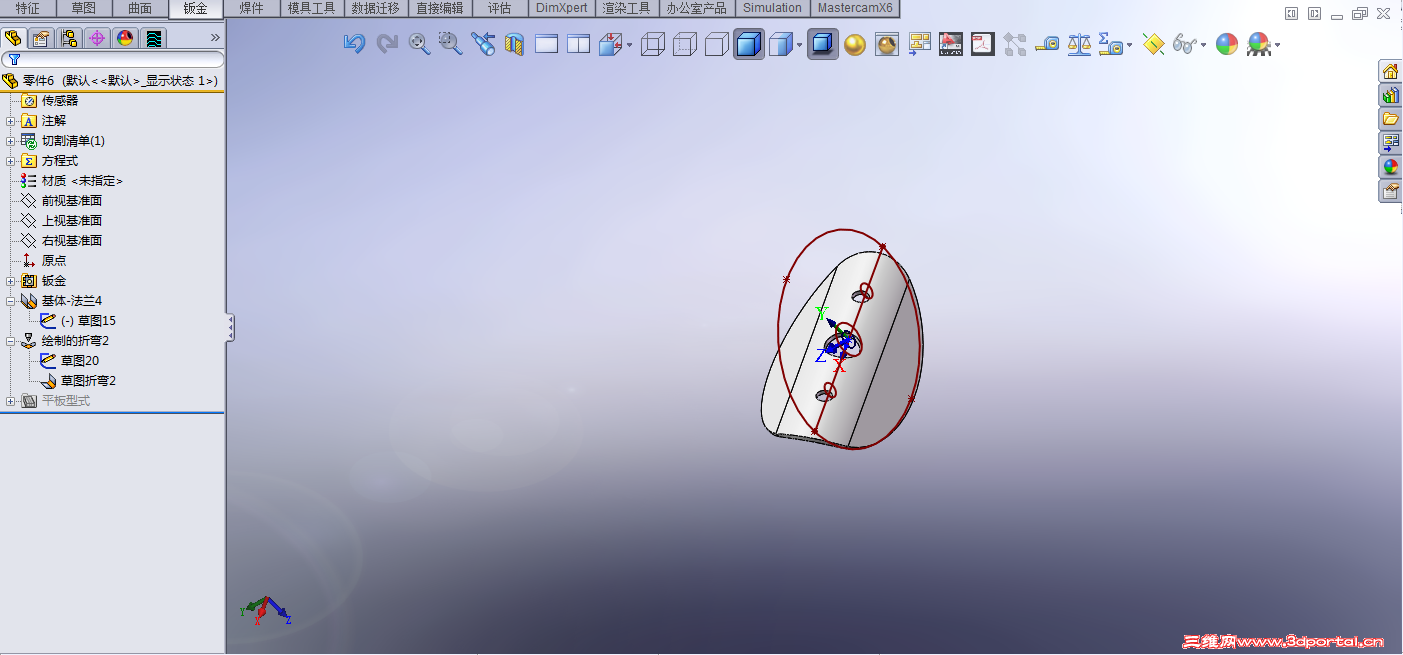Select 材质 <未指定> in the tree
The image size is (1403, 655).
82,181
